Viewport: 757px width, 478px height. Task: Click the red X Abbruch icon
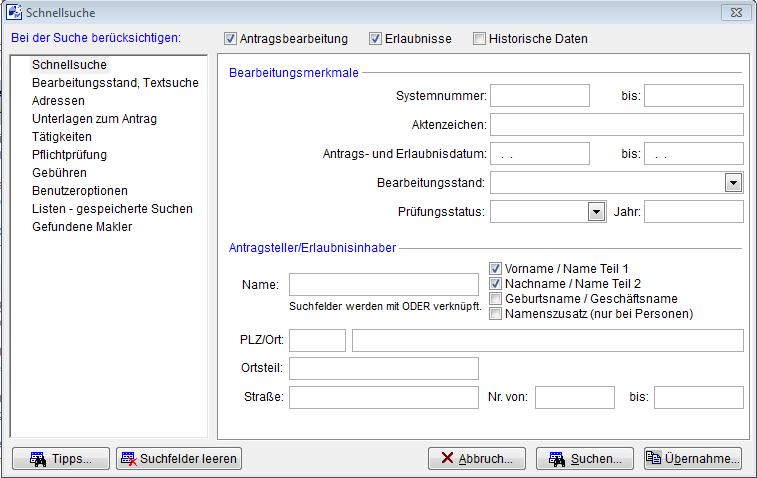pos(447,459)
